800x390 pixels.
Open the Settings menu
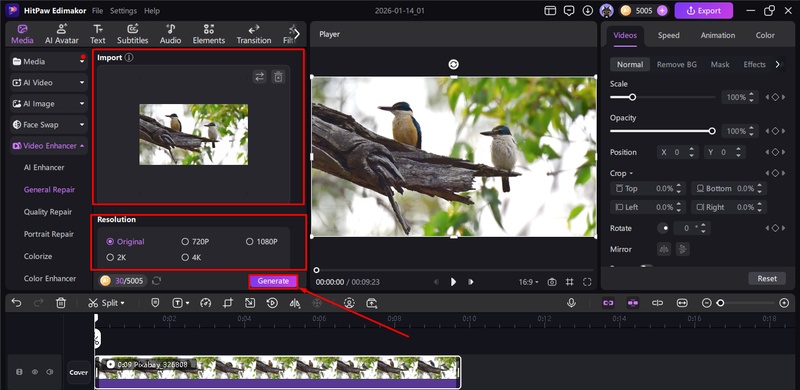[x=123, y=10]
